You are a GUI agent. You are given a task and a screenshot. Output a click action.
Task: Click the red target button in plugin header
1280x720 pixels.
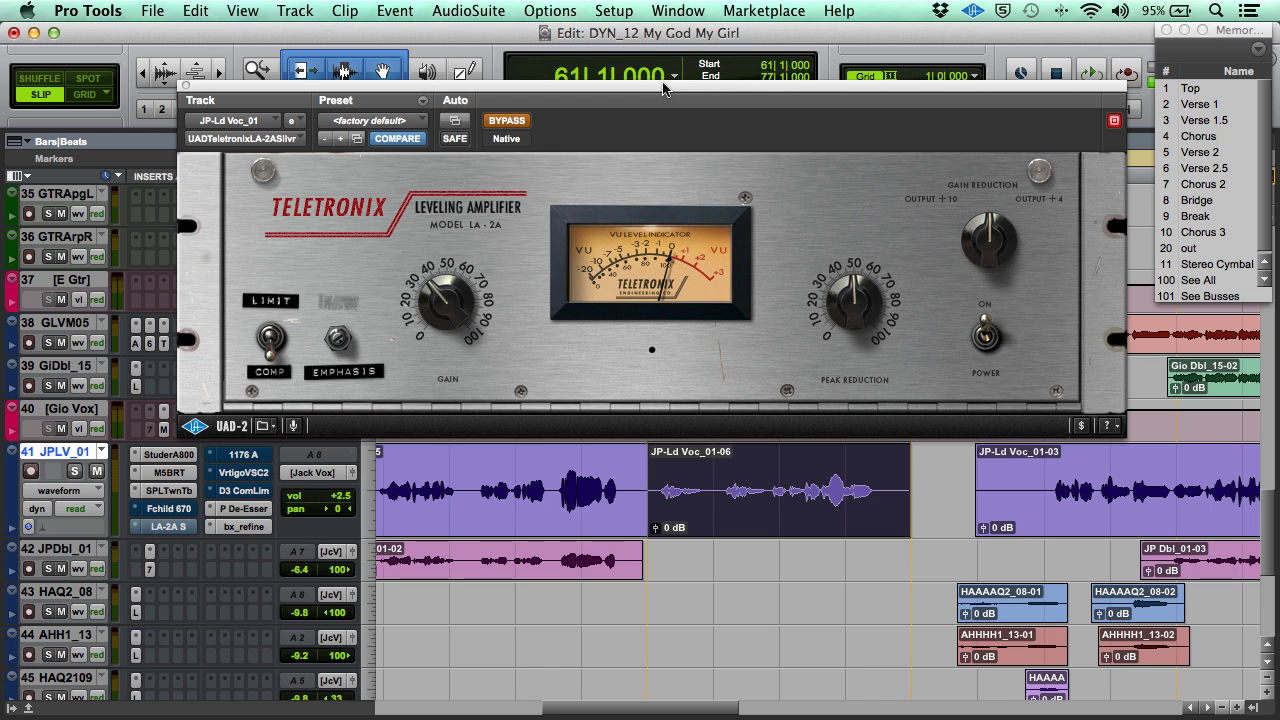[x=1114, y=120]
